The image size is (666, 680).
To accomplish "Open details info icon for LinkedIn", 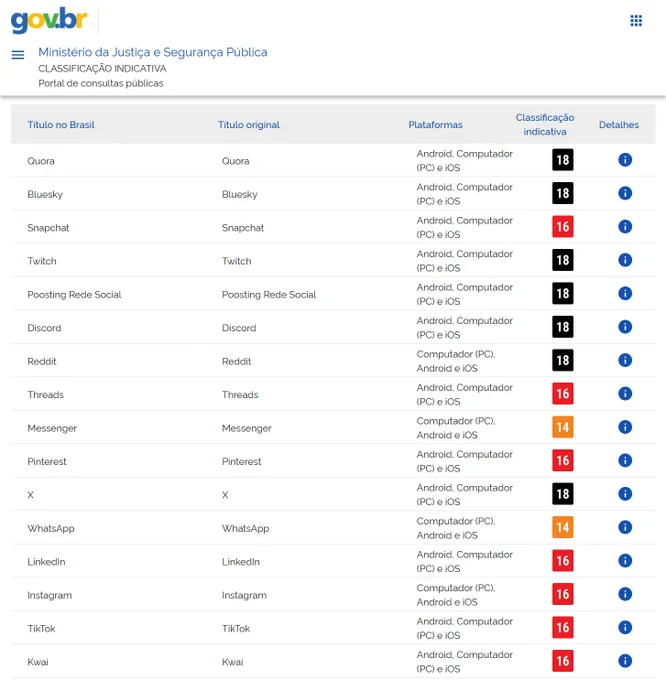I will (x=625, y=561).
